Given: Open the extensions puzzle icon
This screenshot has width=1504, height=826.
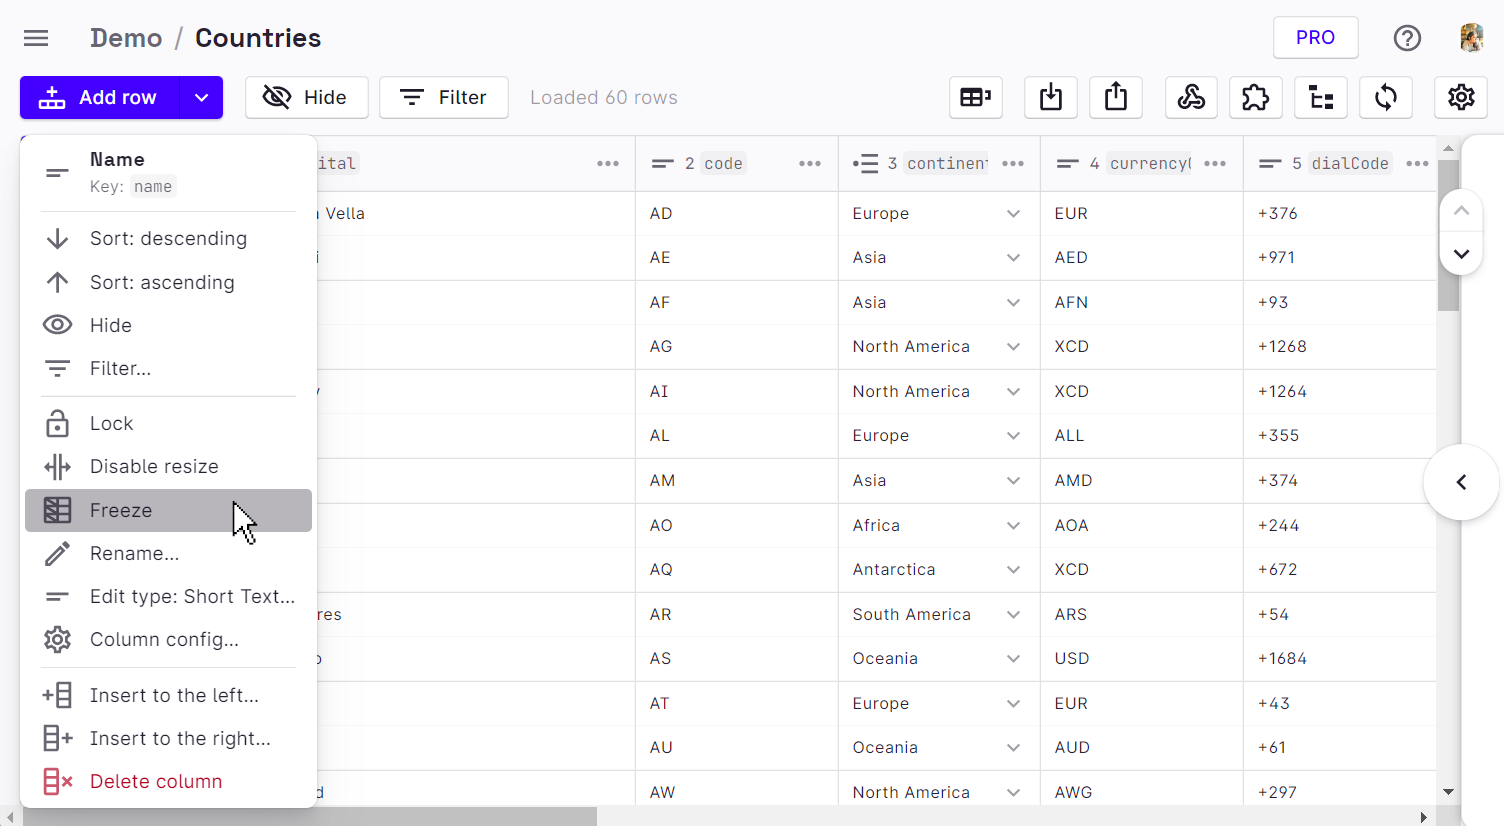Looking at the screenshot, I should tap(1255, 97).
